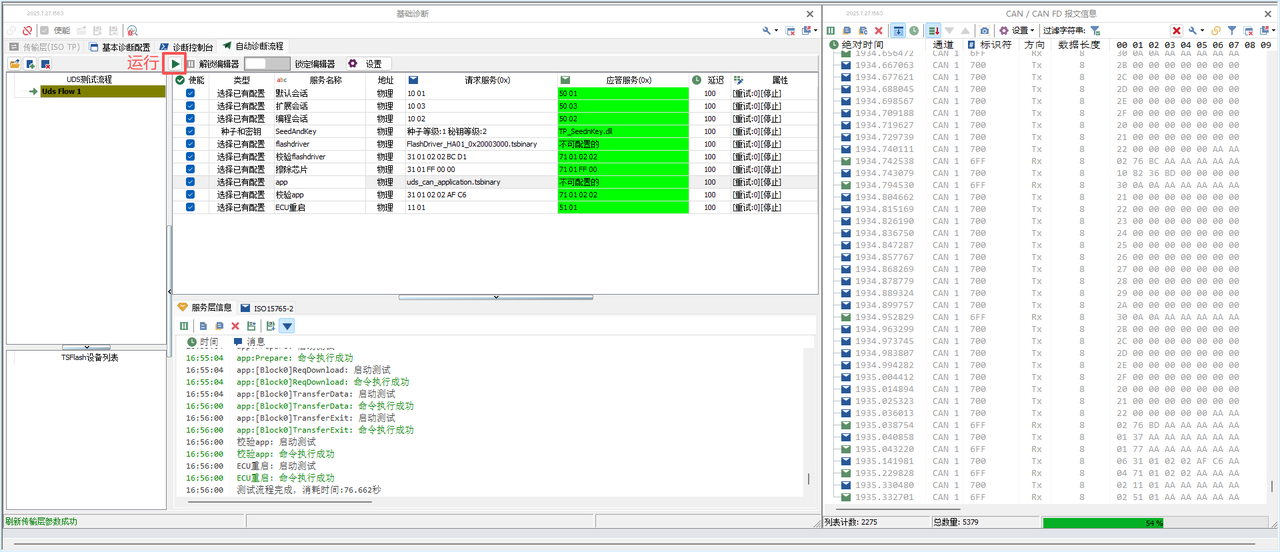The image size is (1280, 552).
Task: Uncheck the 默认会话 enable checkbox
Action: click(190, 93)
